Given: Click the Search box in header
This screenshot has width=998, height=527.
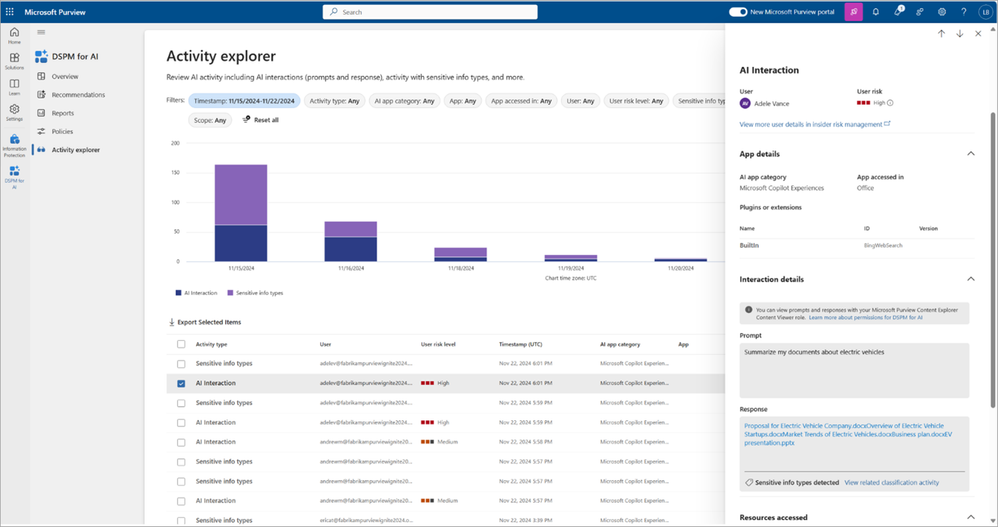Looking at the screenshot, I should click(x=430, y=11).
